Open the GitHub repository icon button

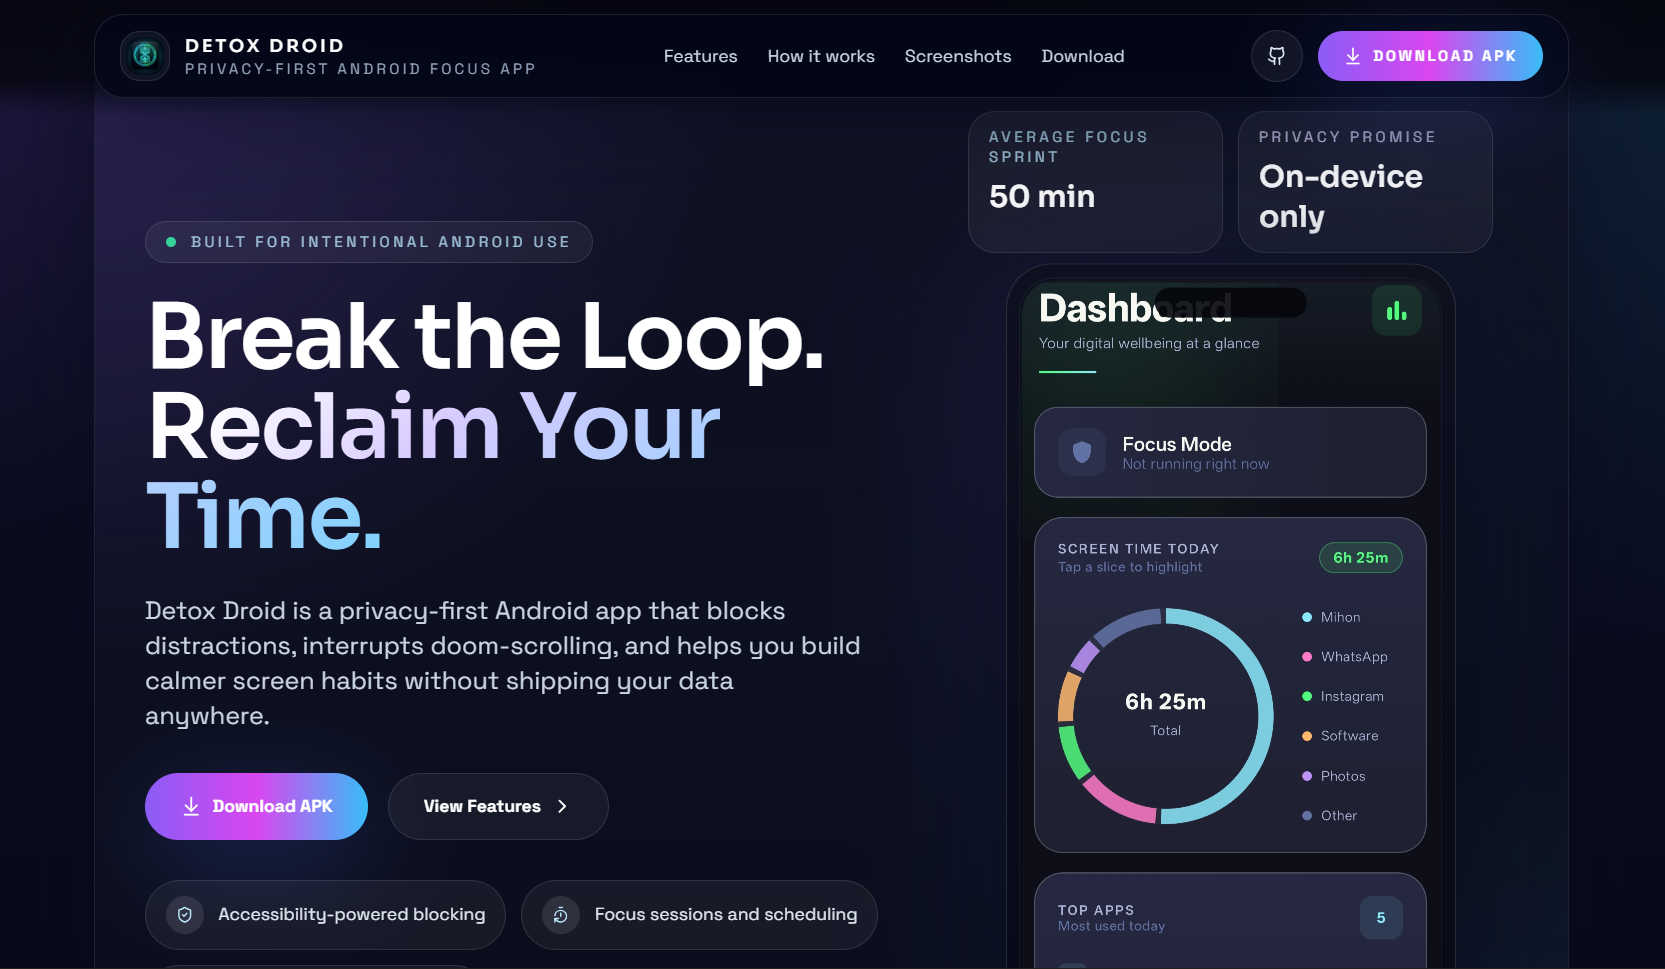1276,56
